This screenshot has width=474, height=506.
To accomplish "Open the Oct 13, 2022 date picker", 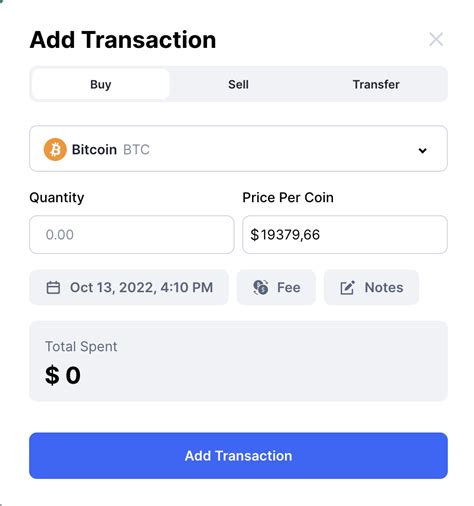I will (129, 287).
